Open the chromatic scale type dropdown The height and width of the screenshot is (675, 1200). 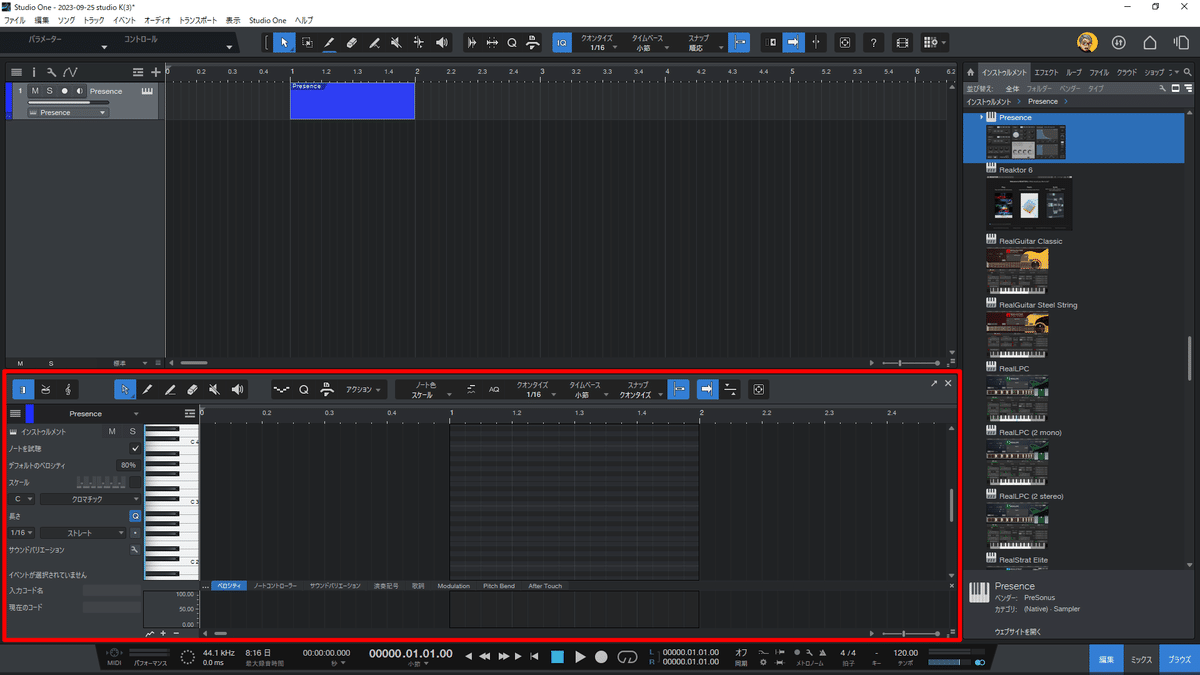tap(91, 499)
